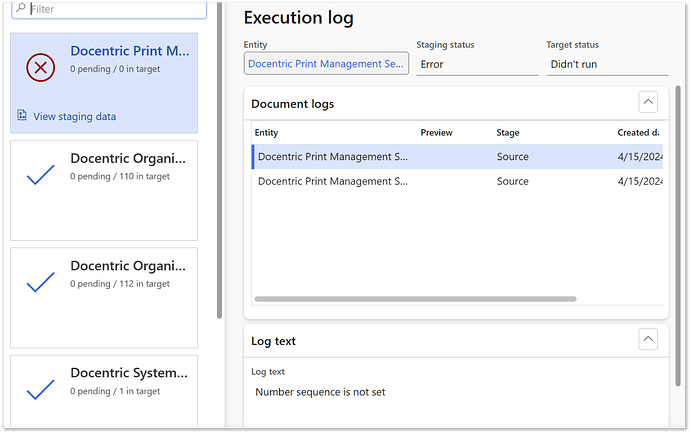Click checkmark icon of 110 in target entity
Viewport: 690px width, 432px height.
click(40, 176)
